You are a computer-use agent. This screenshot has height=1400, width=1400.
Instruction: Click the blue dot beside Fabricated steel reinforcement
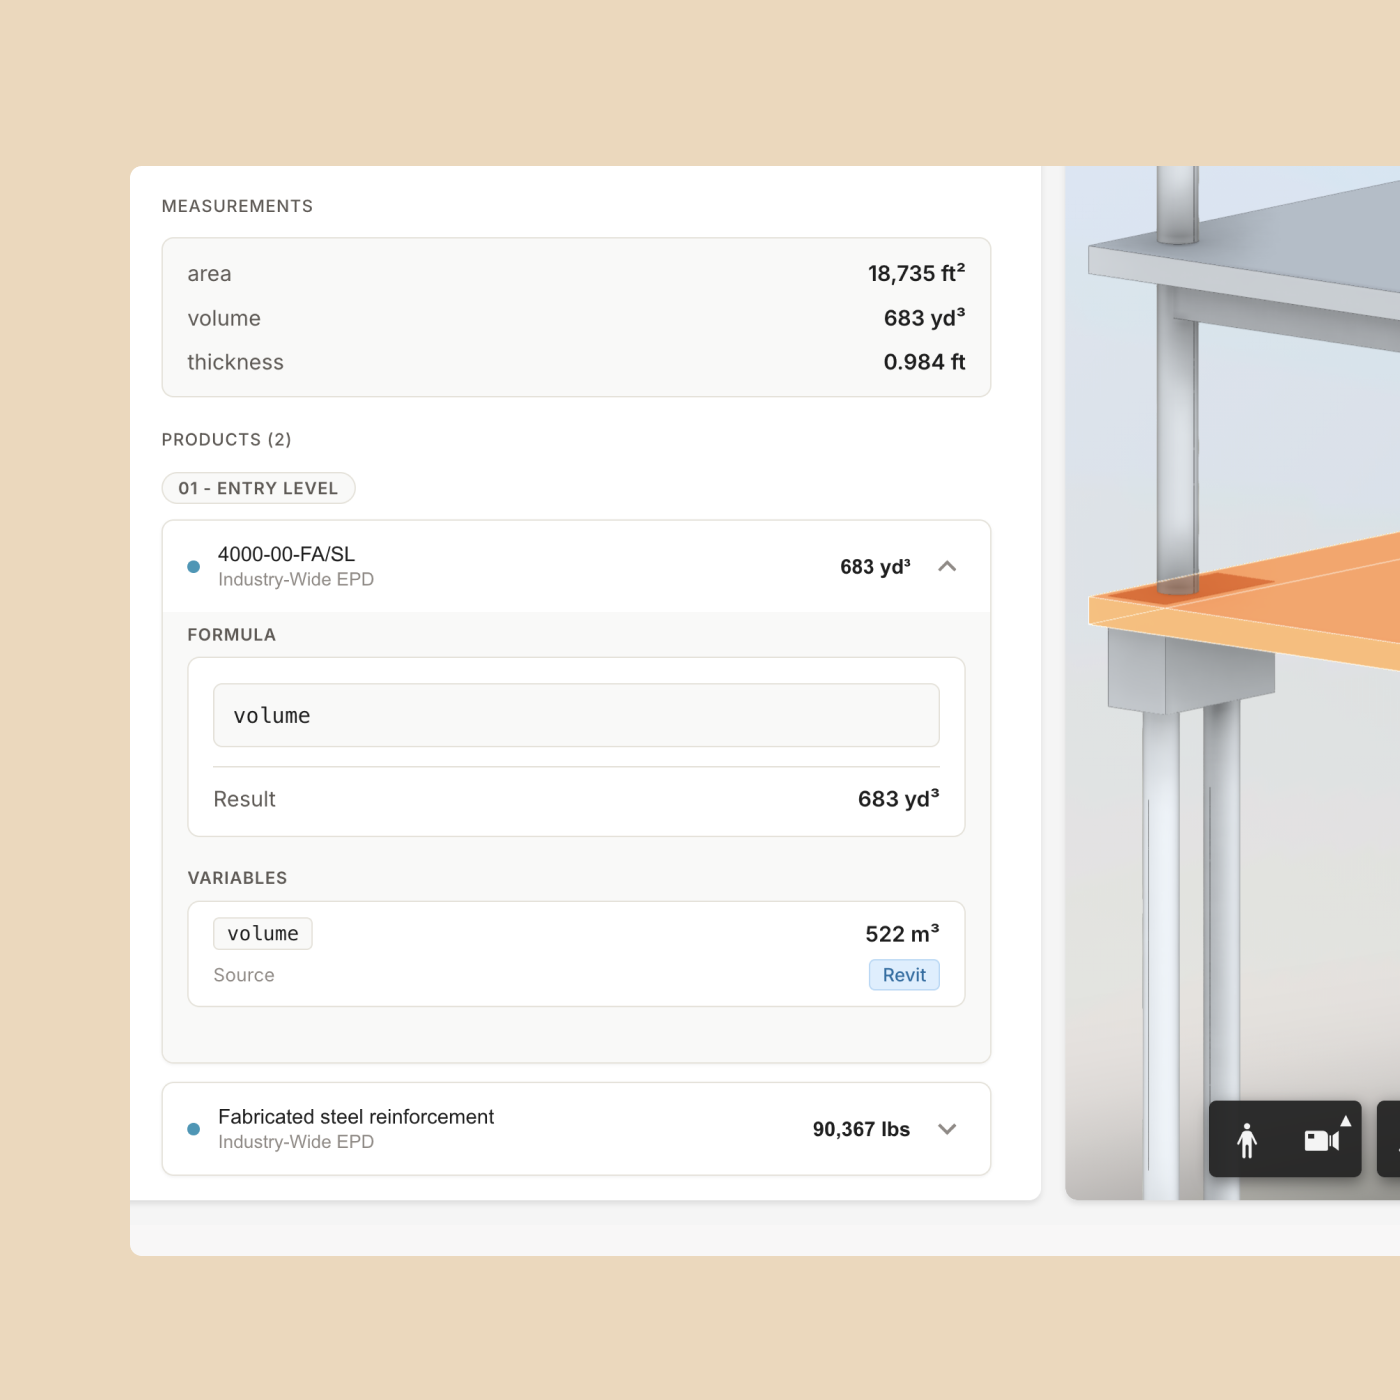tap(194, 1129)
